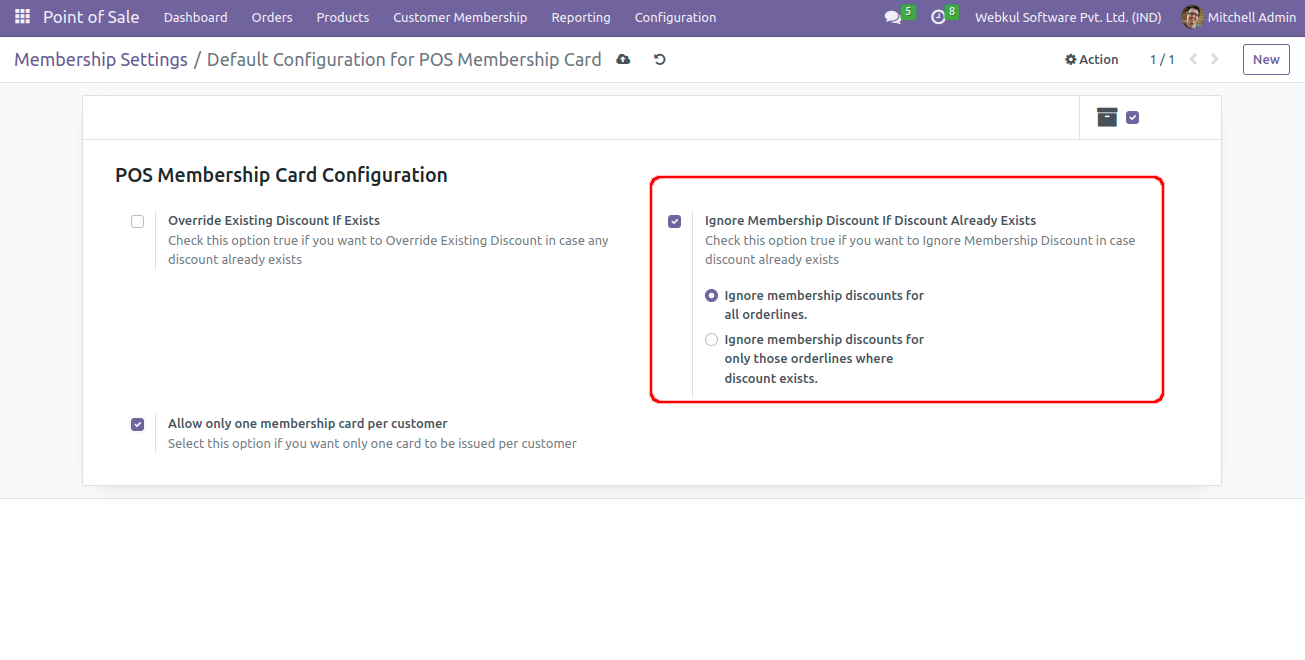Image resolution: width=1305 pixels, height=660 pixels.
Task: Go to next record arrow
Action: [x=1215, y=60]
